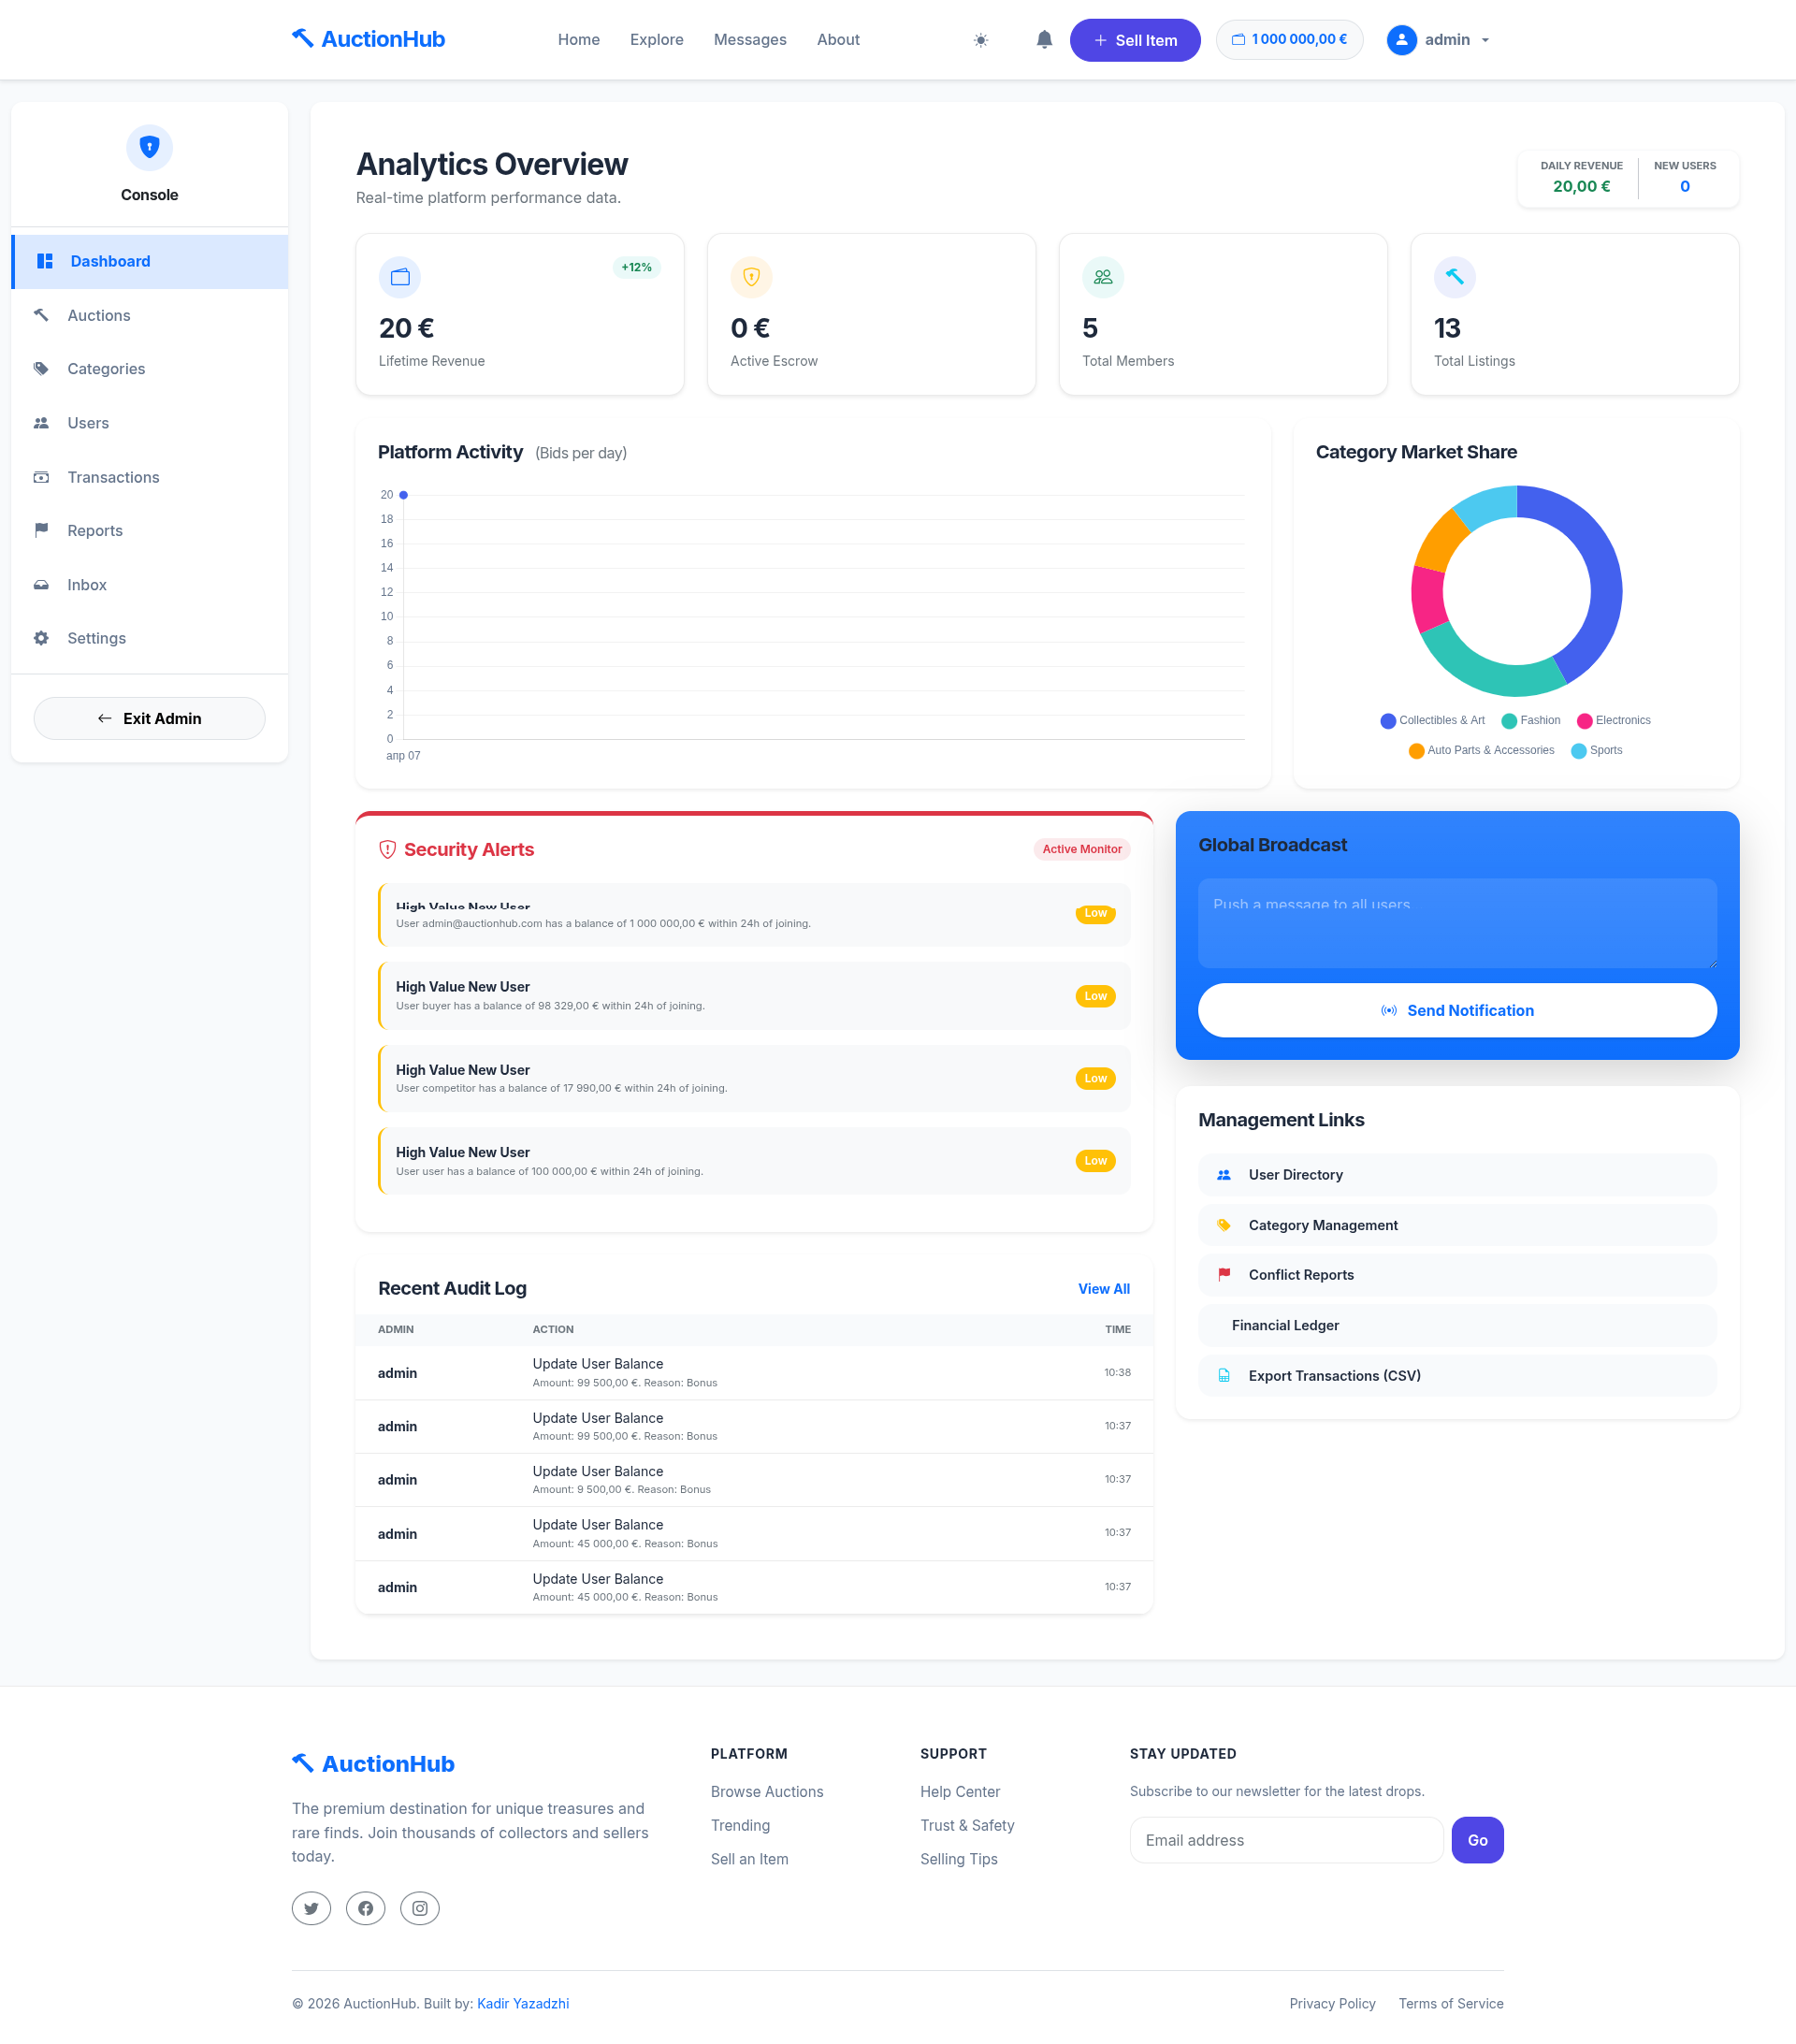1796x2044 pixels.
Task: Open Category Management link
Action: pos(1457,1225)
